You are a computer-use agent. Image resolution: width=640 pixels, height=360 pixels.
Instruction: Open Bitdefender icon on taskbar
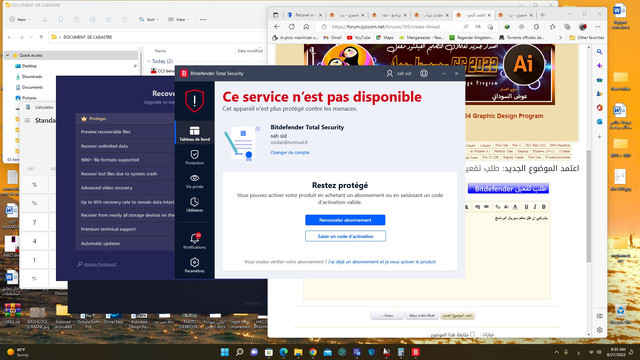415,352
